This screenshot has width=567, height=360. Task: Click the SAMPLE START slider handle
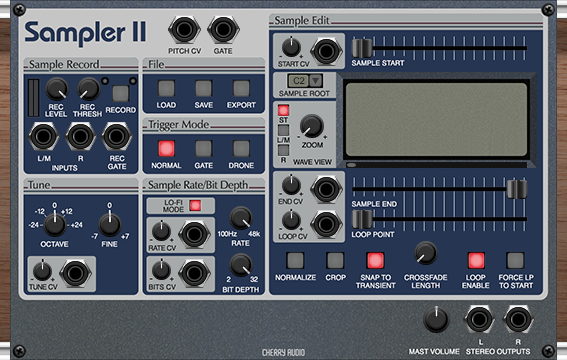tap(362, 48)
